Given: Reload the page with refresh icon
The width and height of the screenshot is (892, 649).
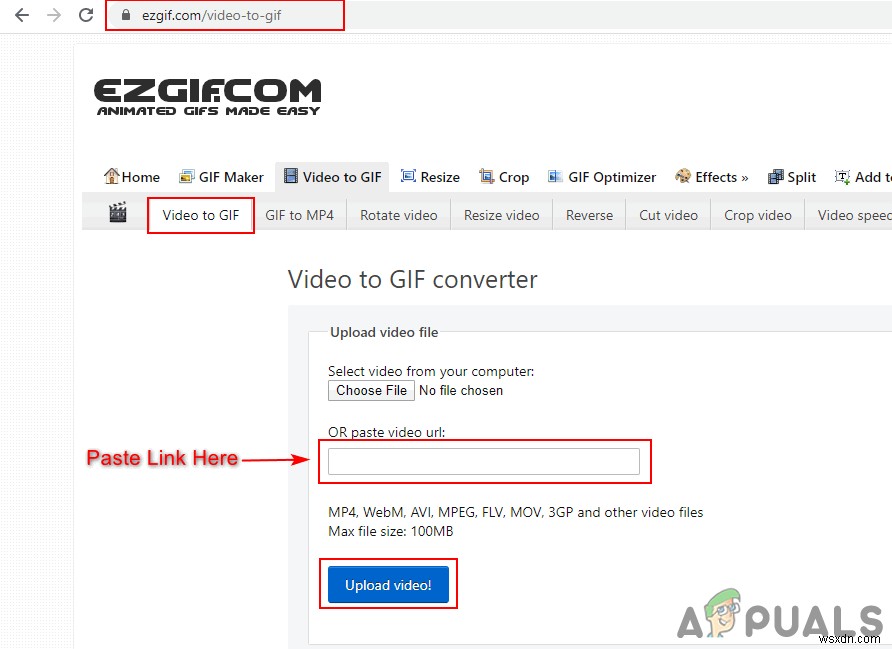Looking at the screenshot, I should pos(86,15).
